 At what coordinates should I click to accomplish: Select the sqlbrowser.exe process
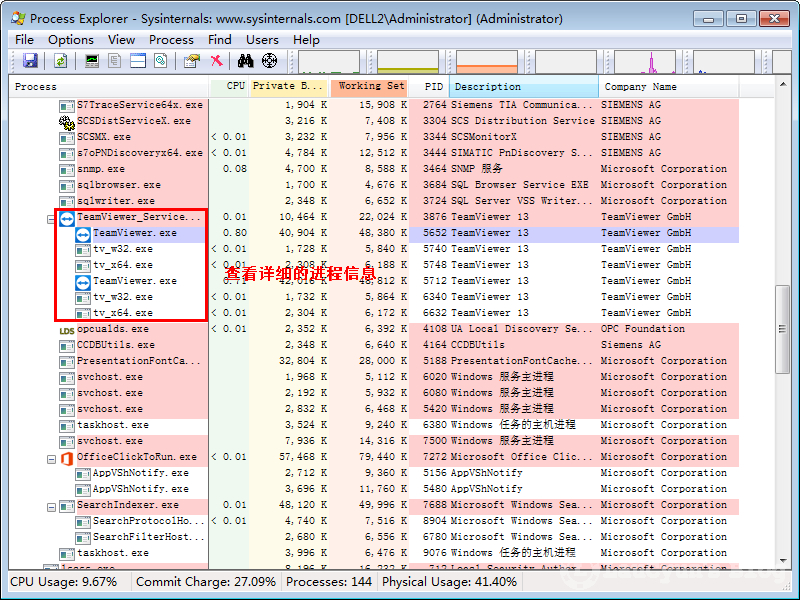point(119,185)
